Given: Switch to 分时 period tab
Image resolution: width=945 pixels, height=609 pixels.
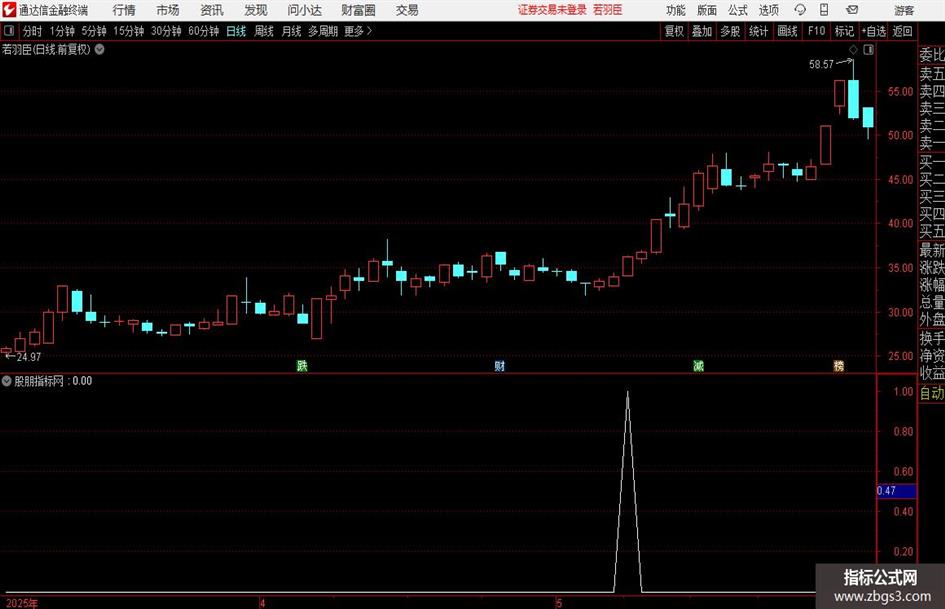Looking at the screenshot, I should pos(33,31).
